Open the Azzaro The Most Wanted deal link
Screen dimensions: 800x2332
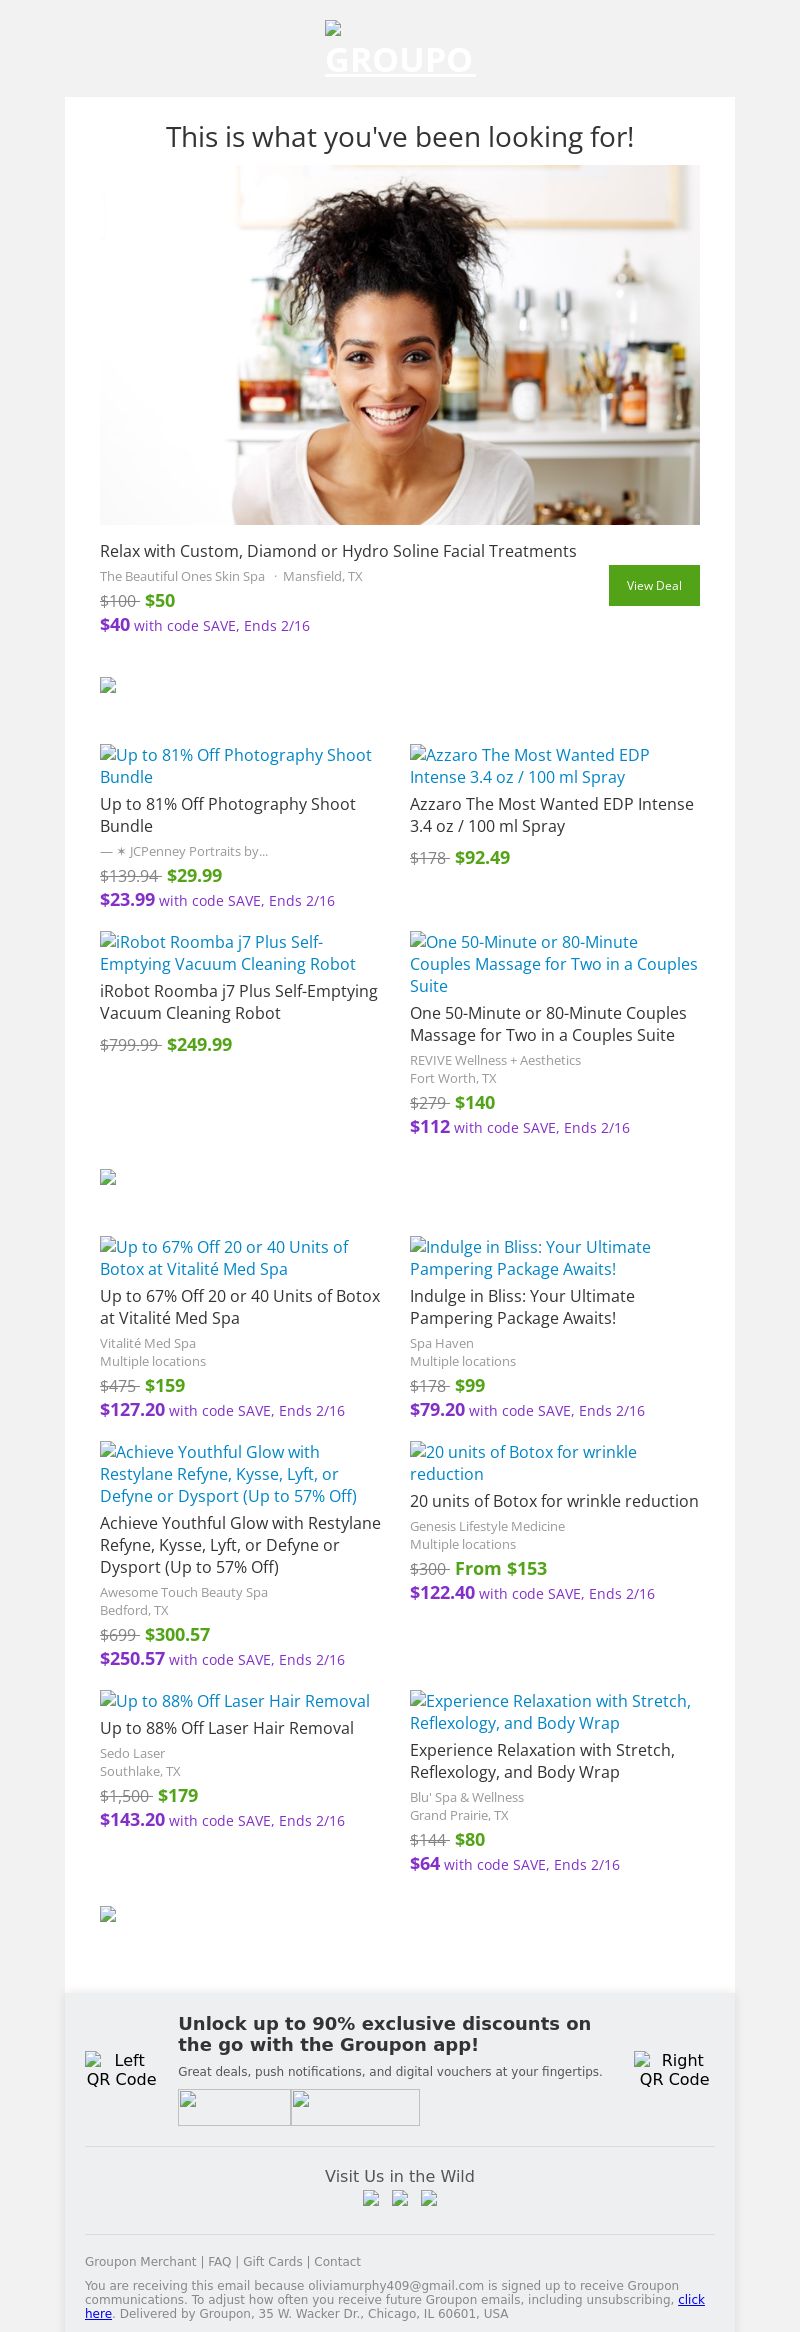tap(529, 766)
